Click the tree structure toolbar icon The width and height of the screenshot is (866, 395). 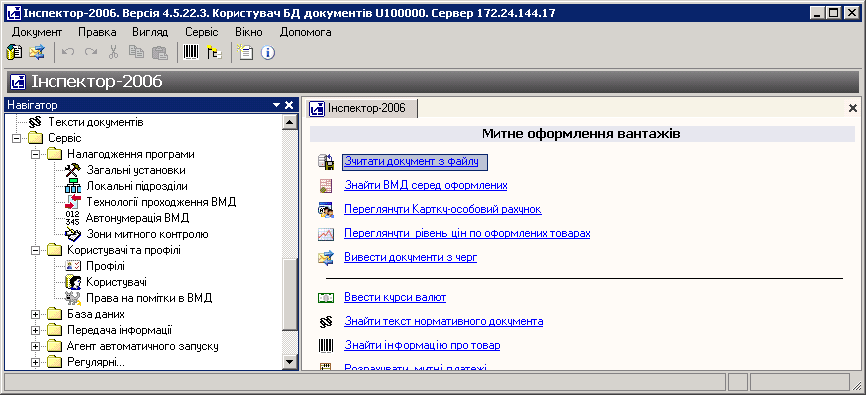click(214, 52)
